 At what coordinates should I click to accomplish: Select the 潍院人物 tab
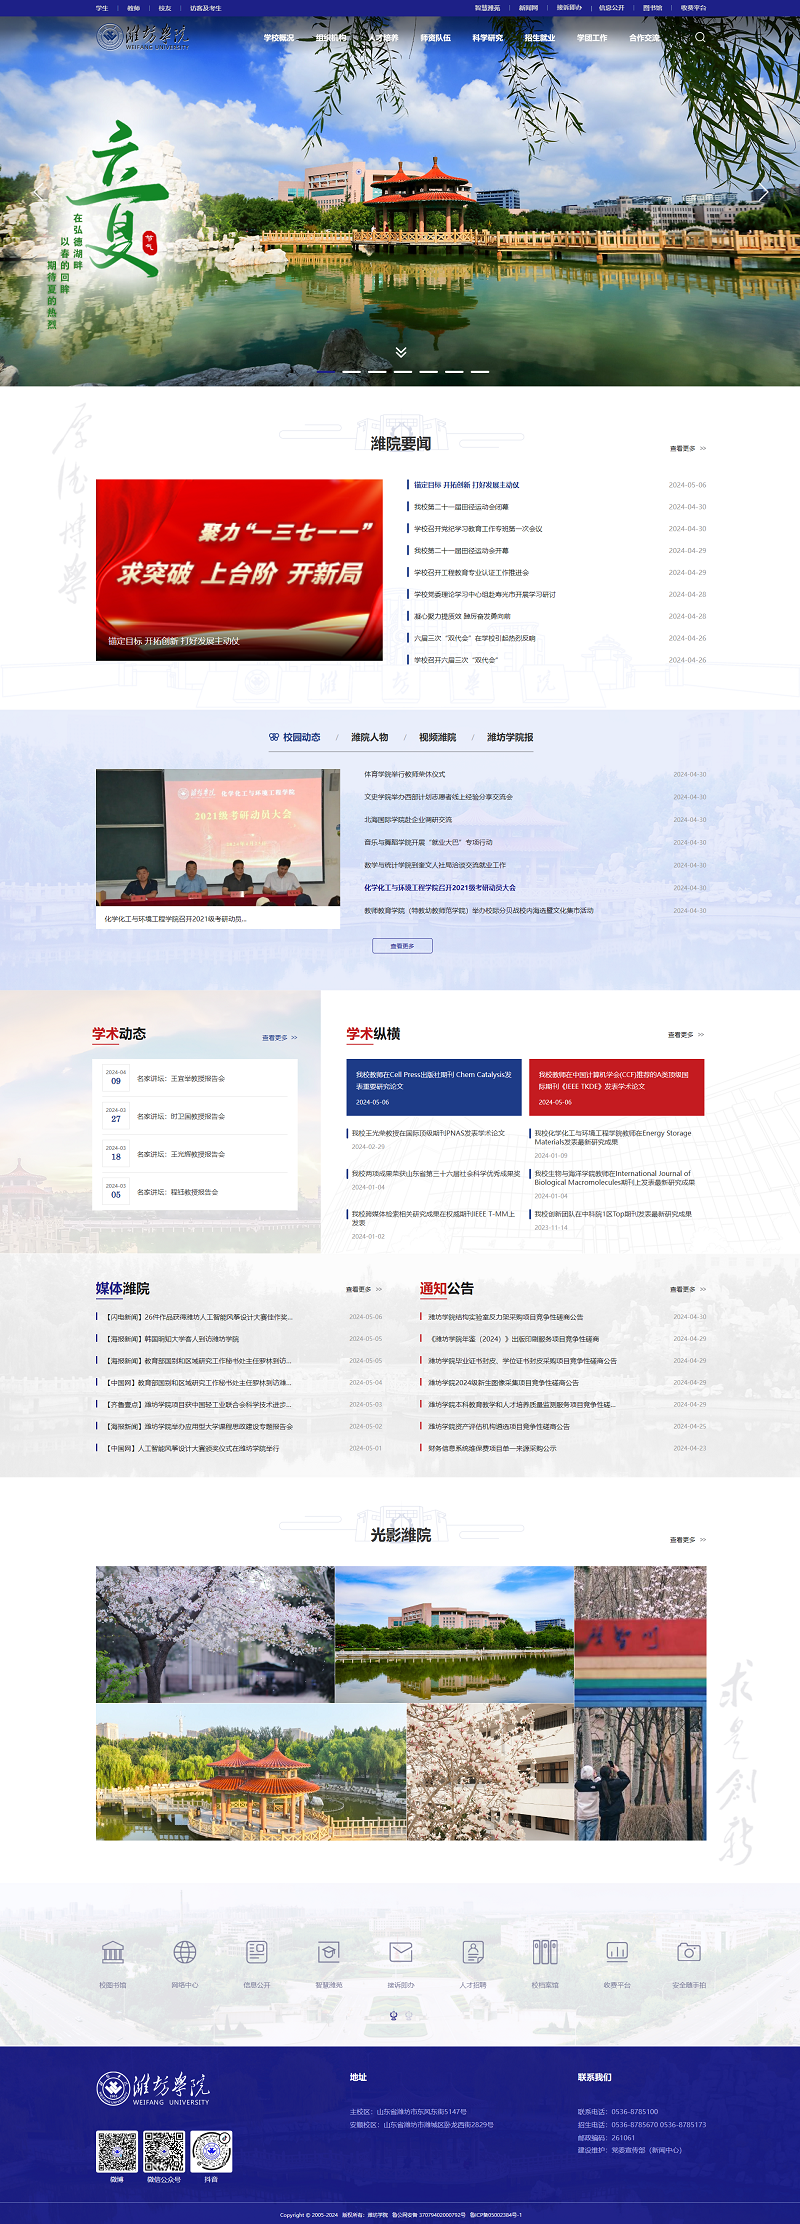[369, 737]
